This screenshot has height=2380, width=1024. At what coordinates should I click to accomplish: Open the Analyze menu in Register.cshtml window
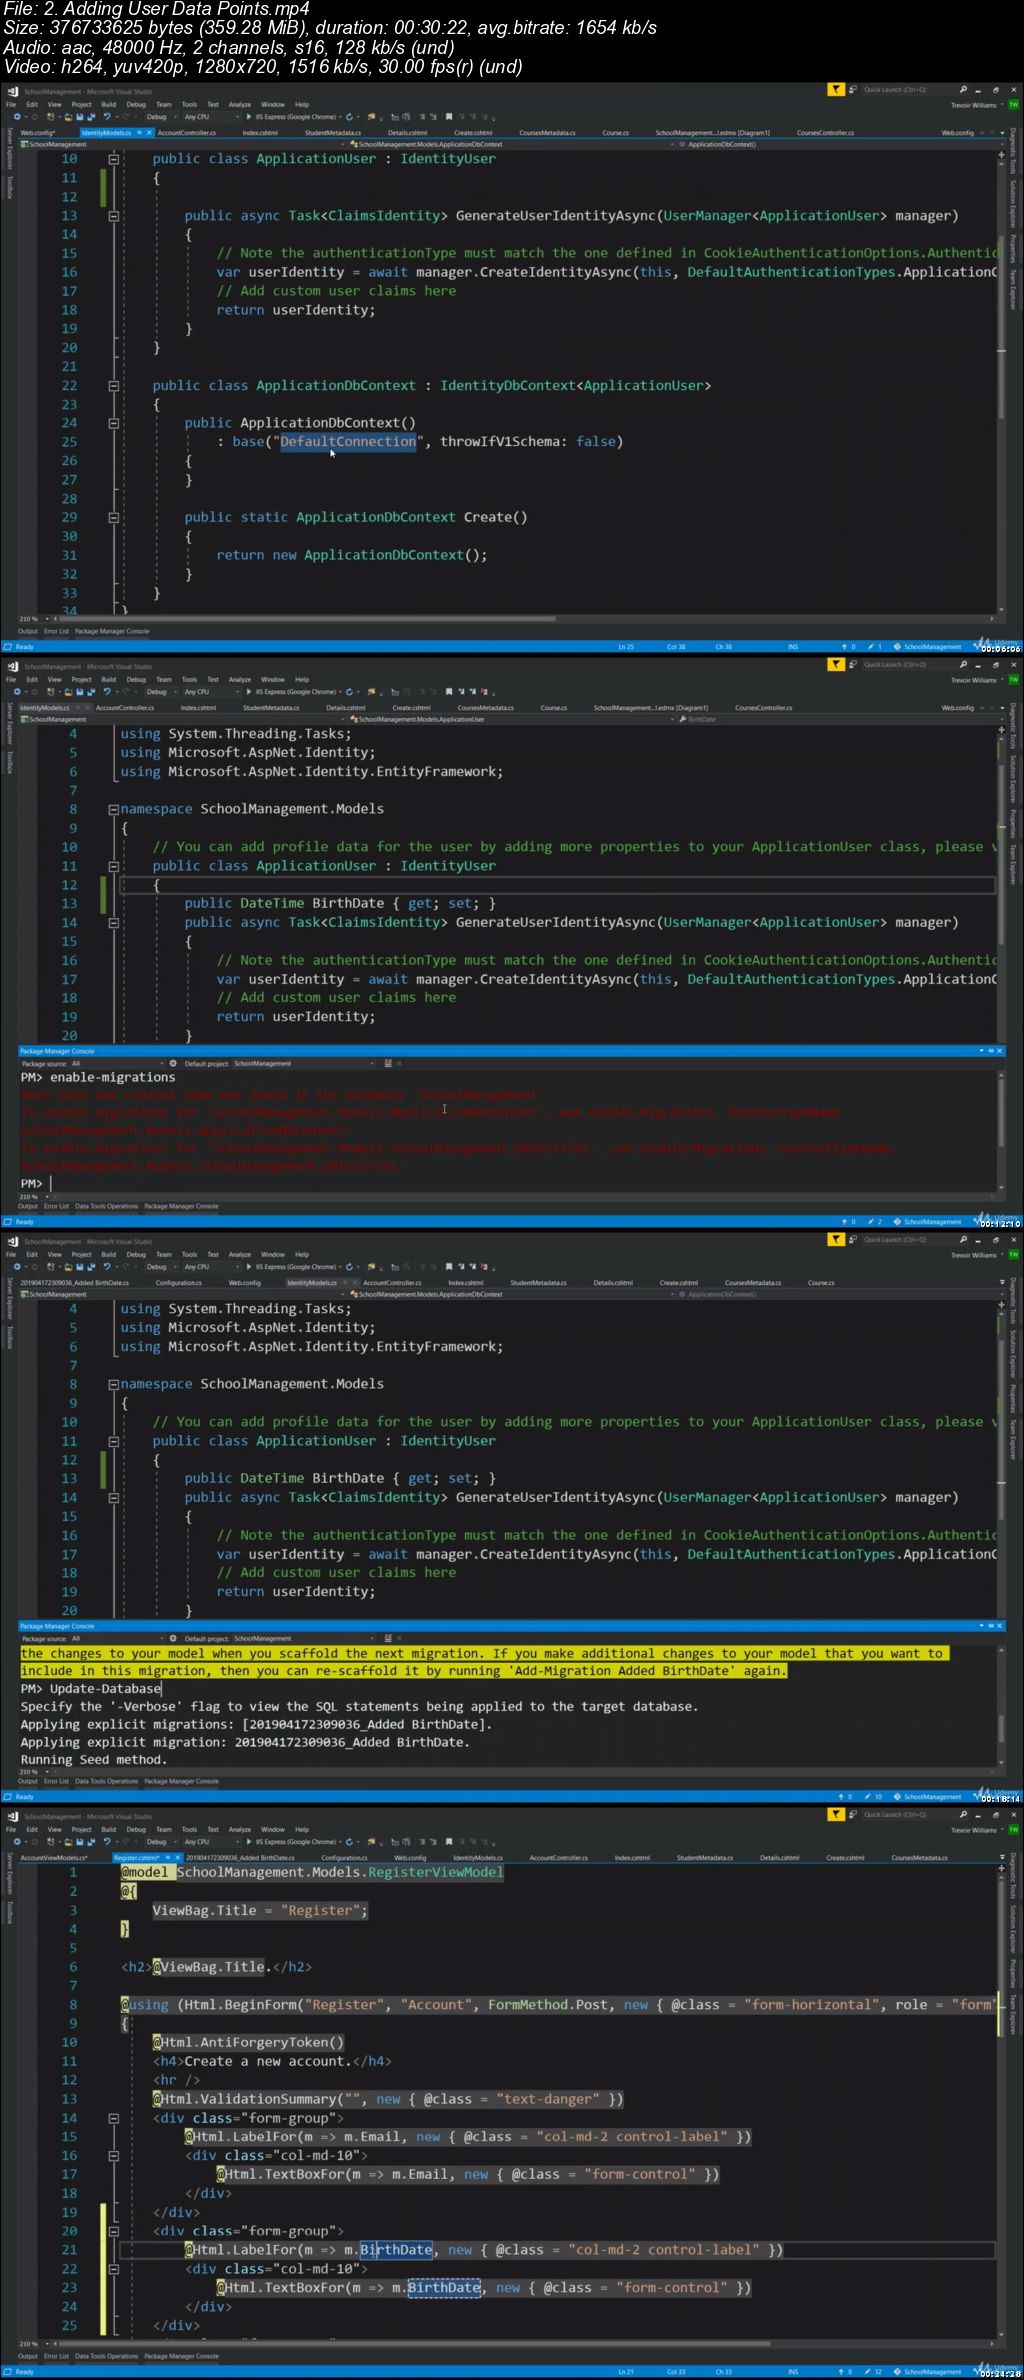(x=240, y=1829)
